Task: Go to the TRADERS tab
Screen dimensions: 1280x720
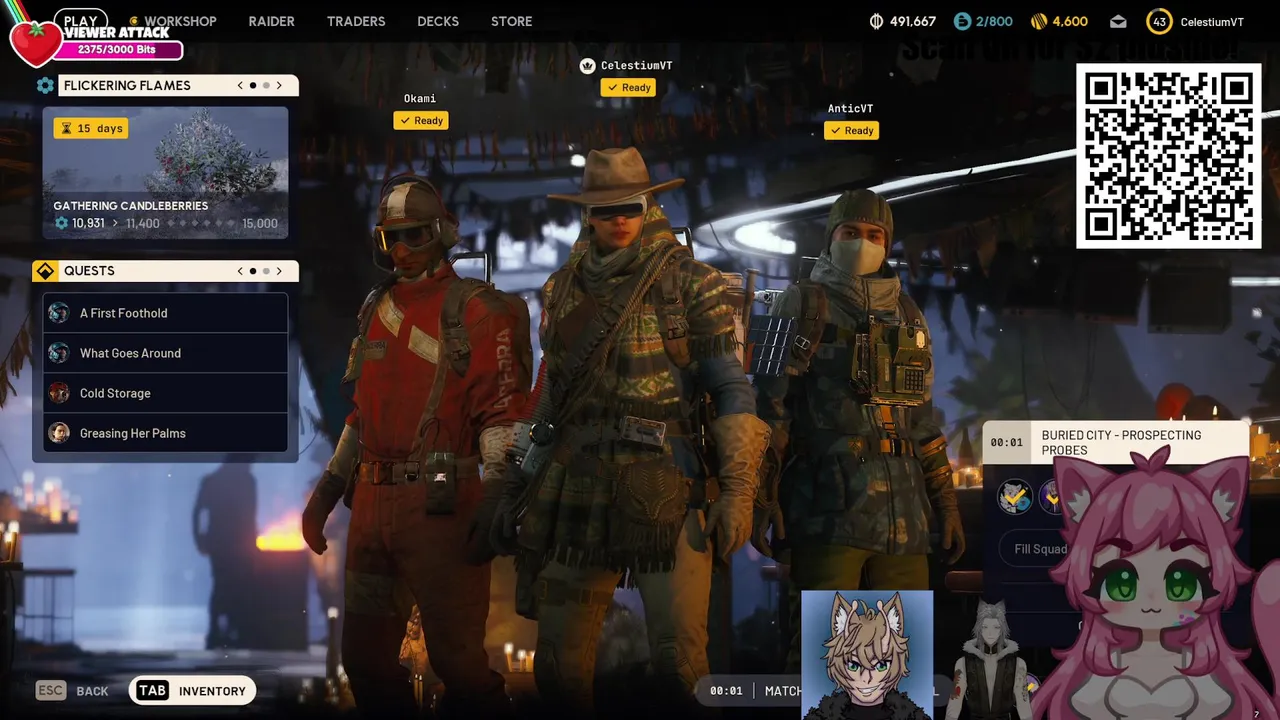Action: pyautogui.click(x=356, y=21)
